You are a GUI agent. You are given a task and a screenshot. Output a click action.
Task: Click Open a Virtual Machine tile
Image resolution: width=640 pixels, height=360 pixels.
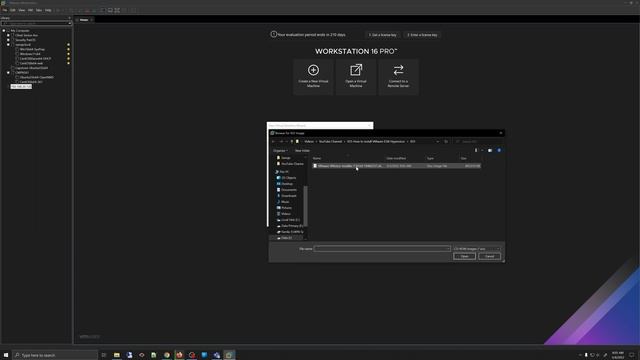coord(356,77)
